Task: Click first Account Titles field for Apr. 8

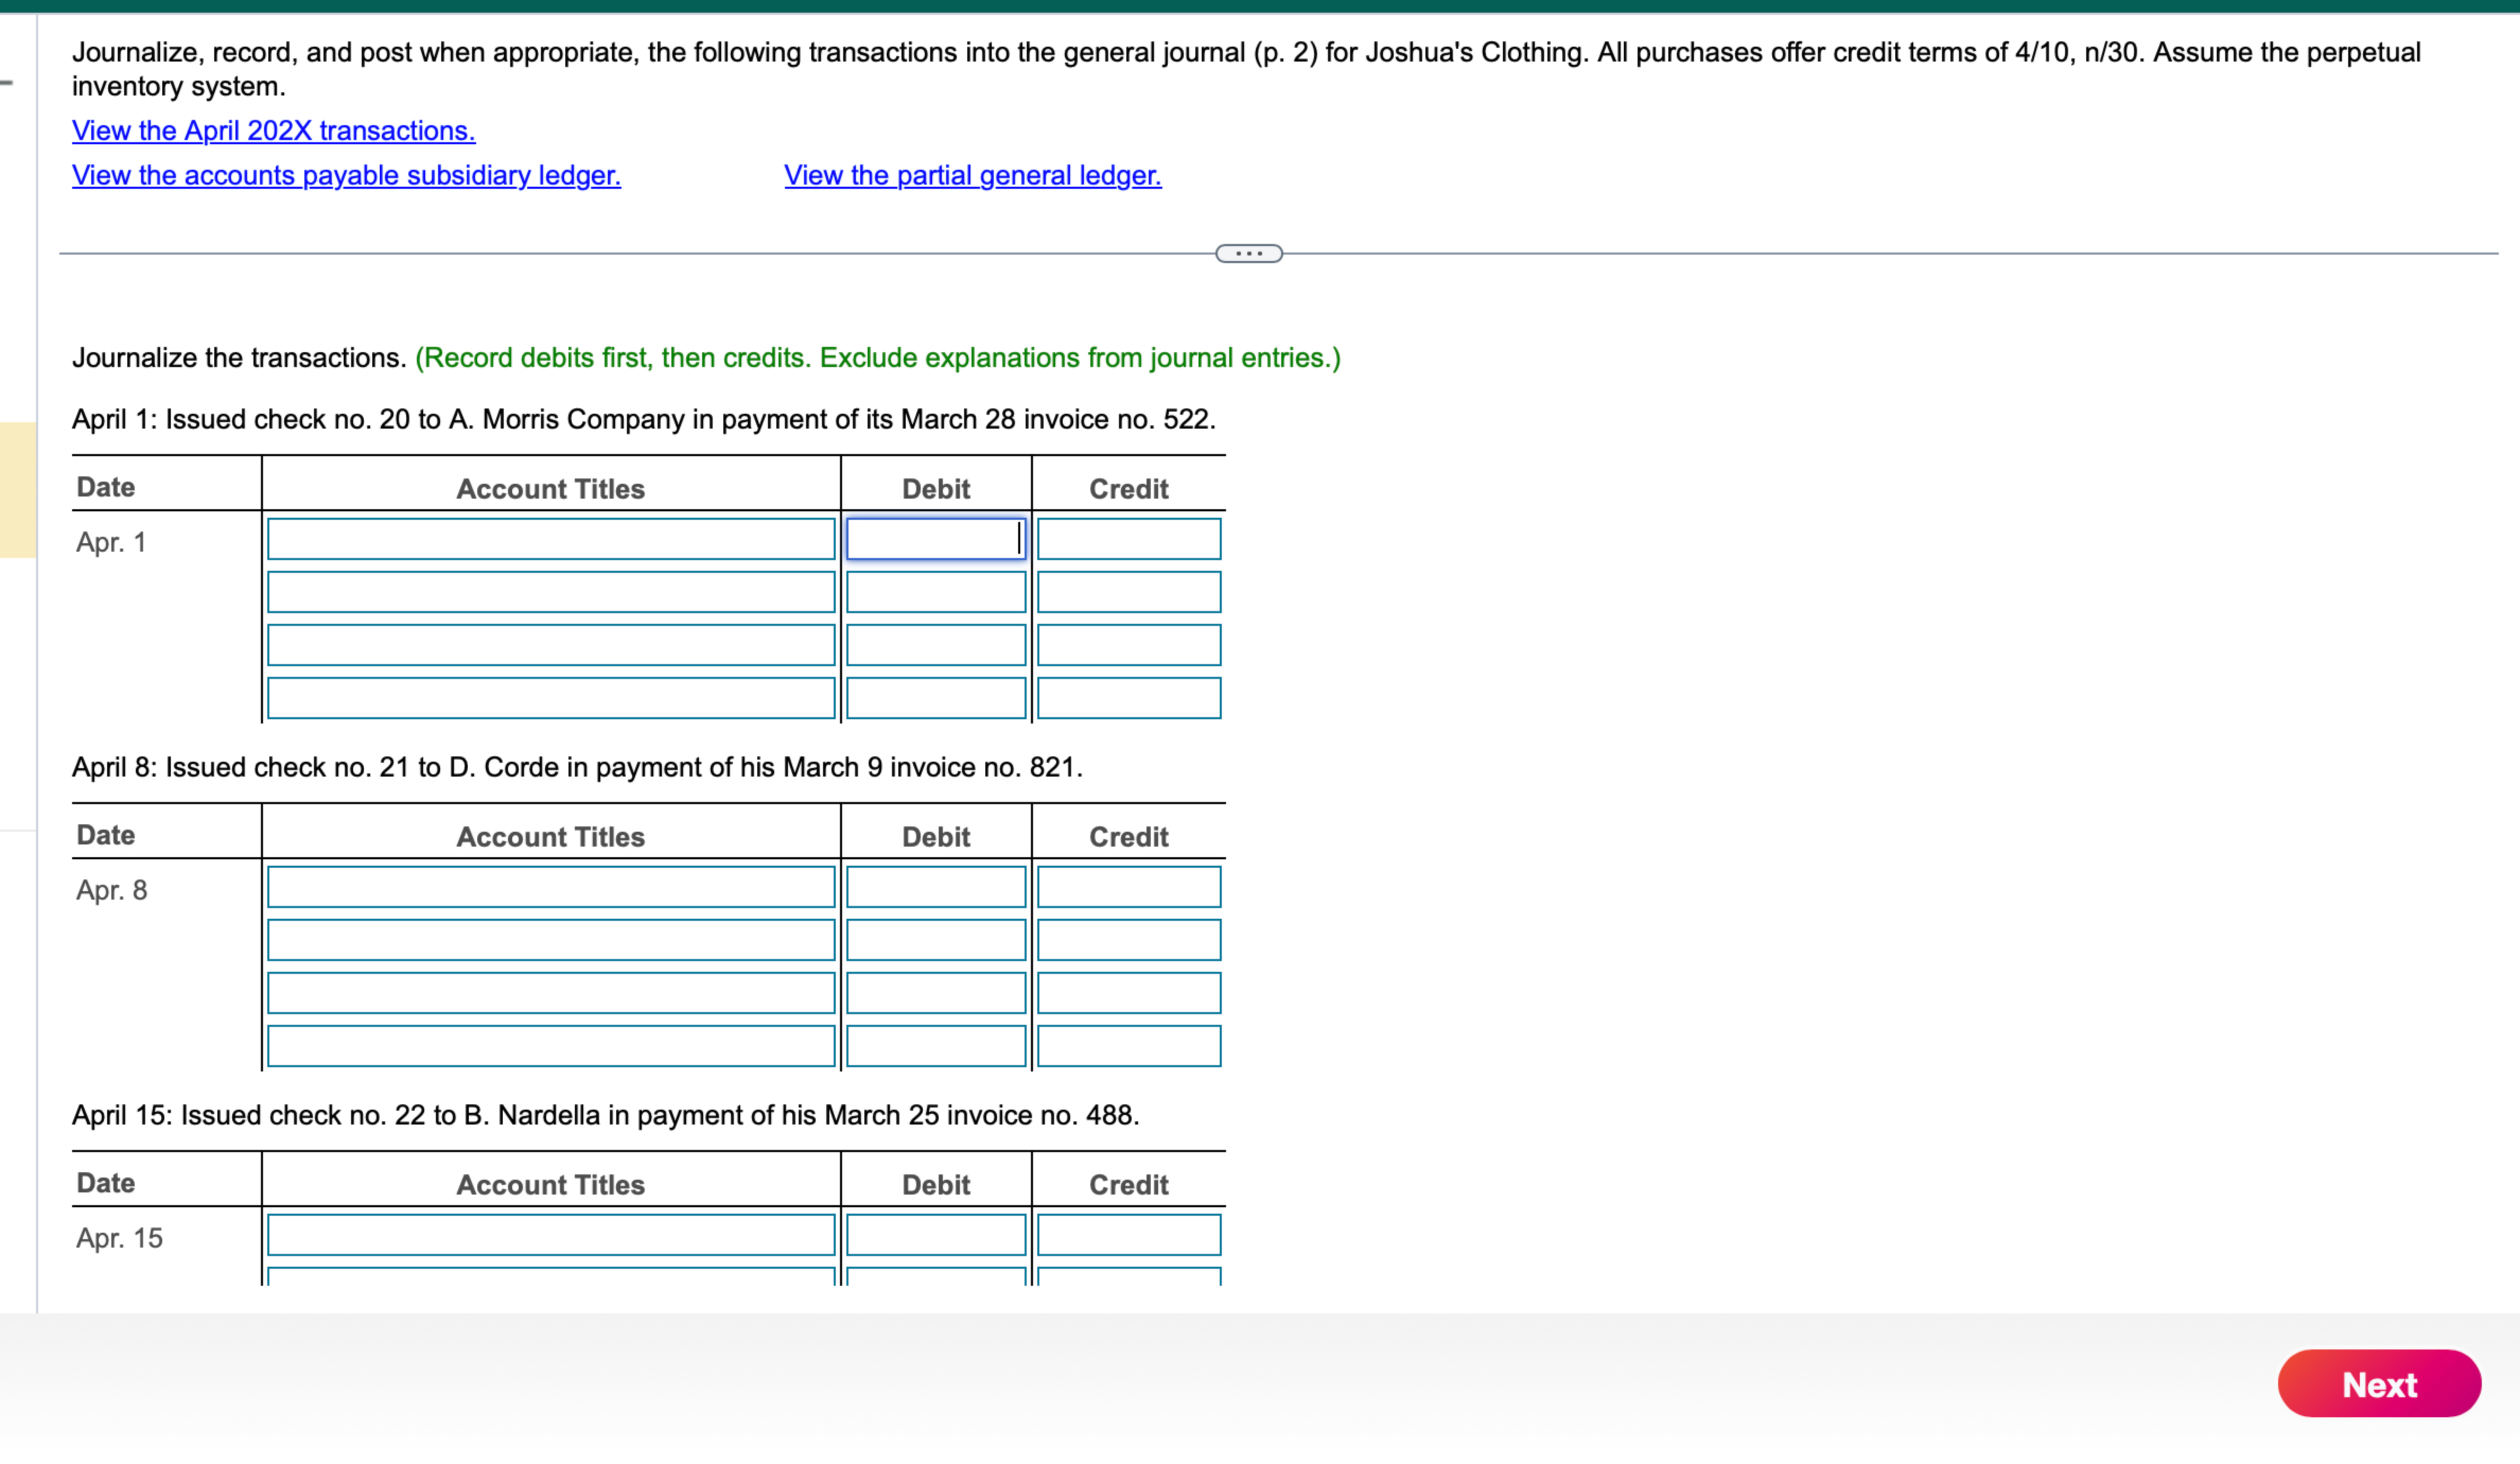Action: [551, 887]
